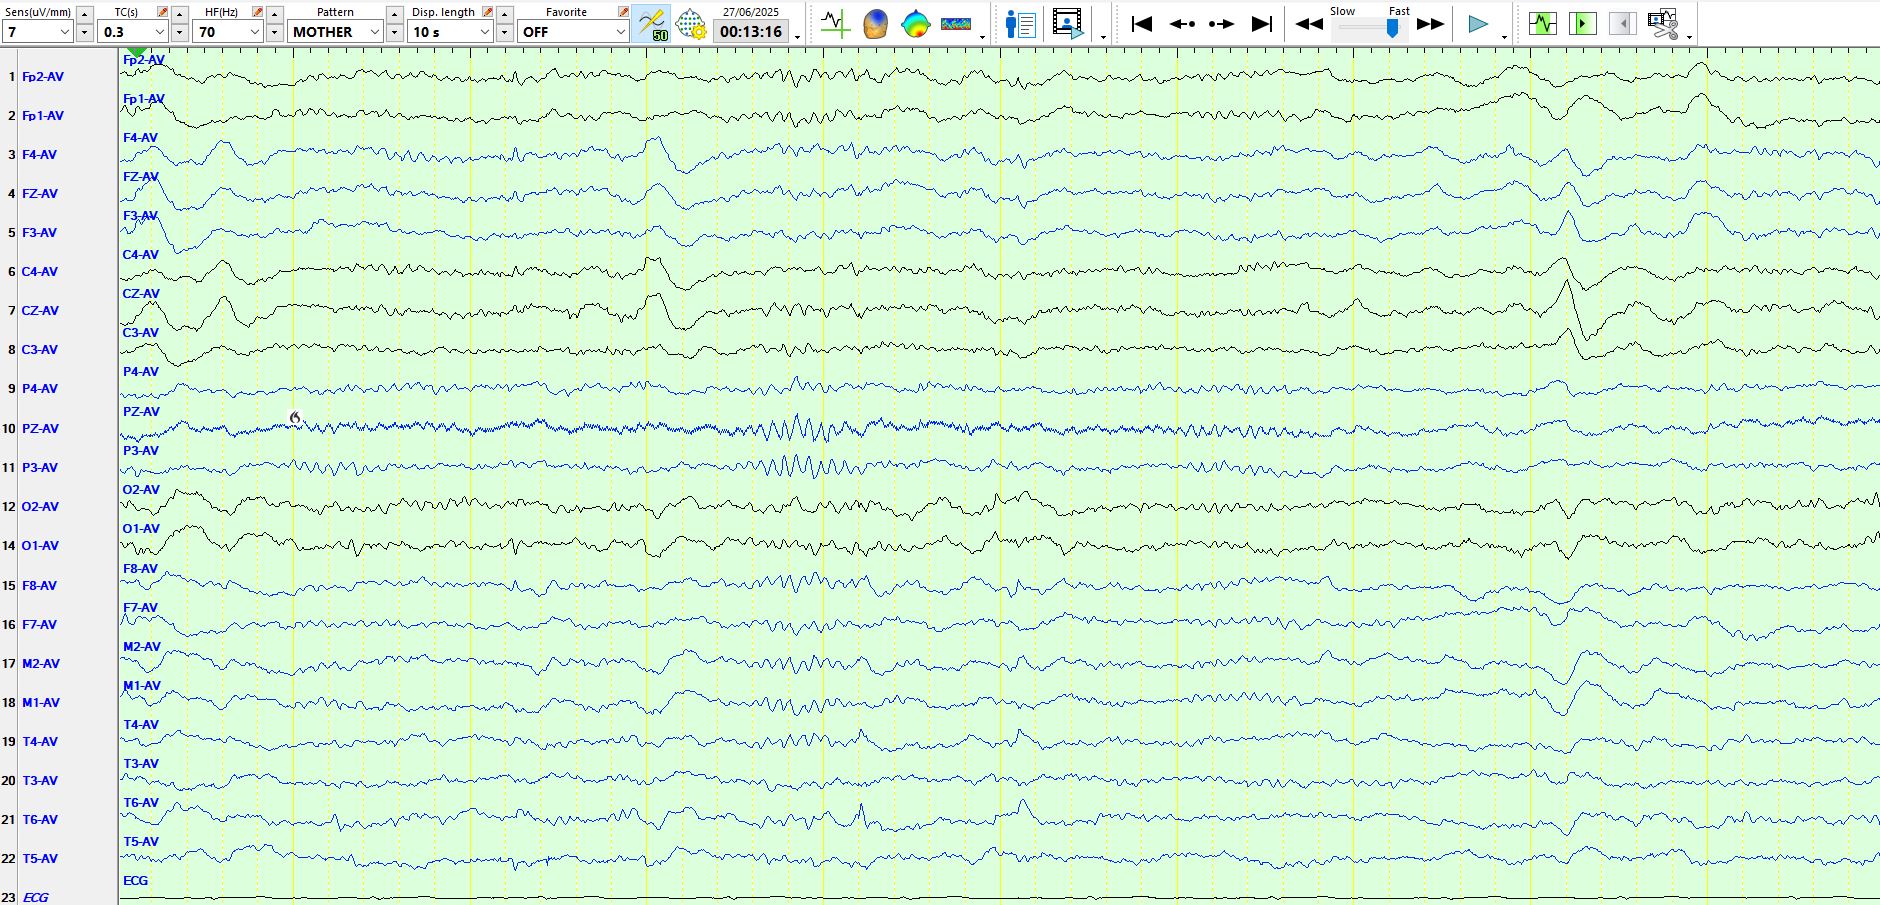Open the electrode montage settings icon
1880x905 pixels.
(690, 24)
